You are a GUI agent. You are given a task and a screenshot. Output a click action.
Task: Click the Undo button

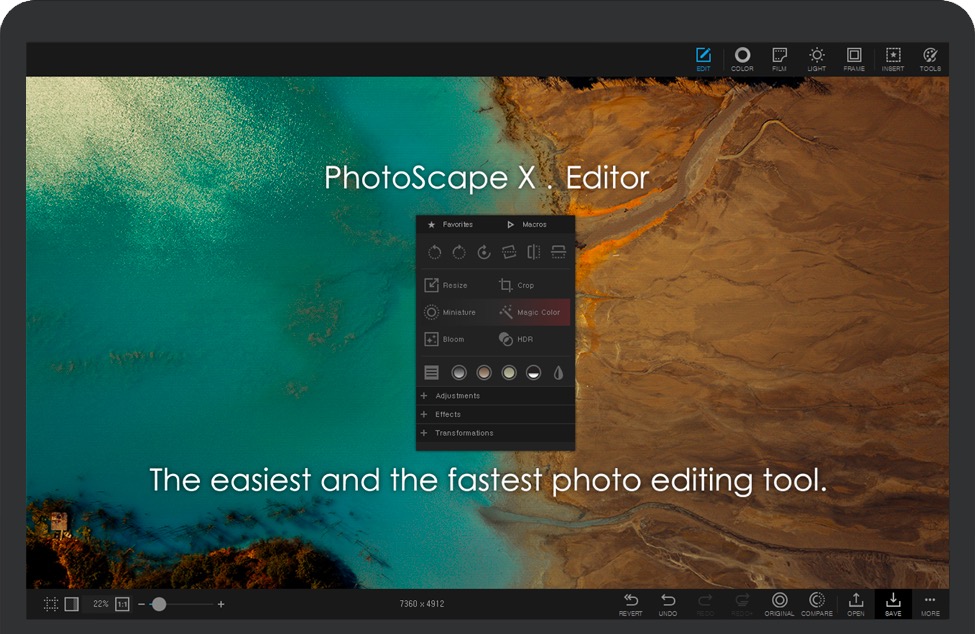coord(668,603)
